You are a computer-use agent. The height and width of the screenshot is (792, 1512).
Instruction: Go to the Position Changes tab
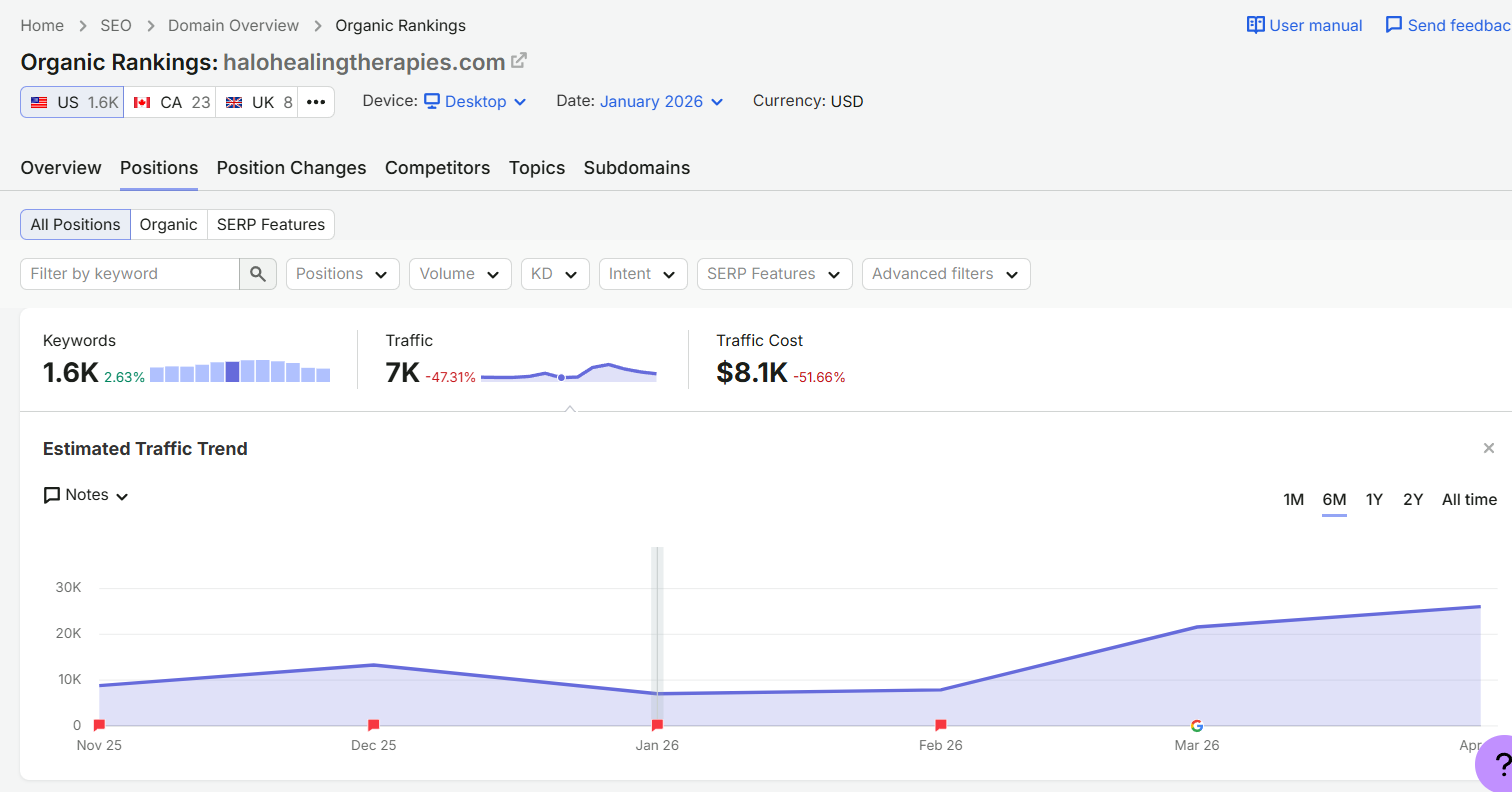[291, 168]
